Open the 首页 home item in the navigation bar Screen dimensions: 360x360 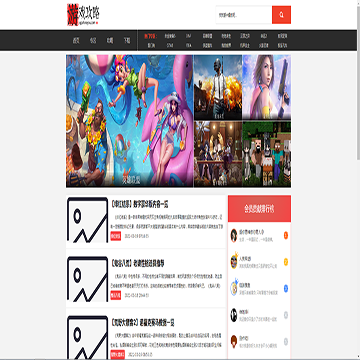click(76, 41)
